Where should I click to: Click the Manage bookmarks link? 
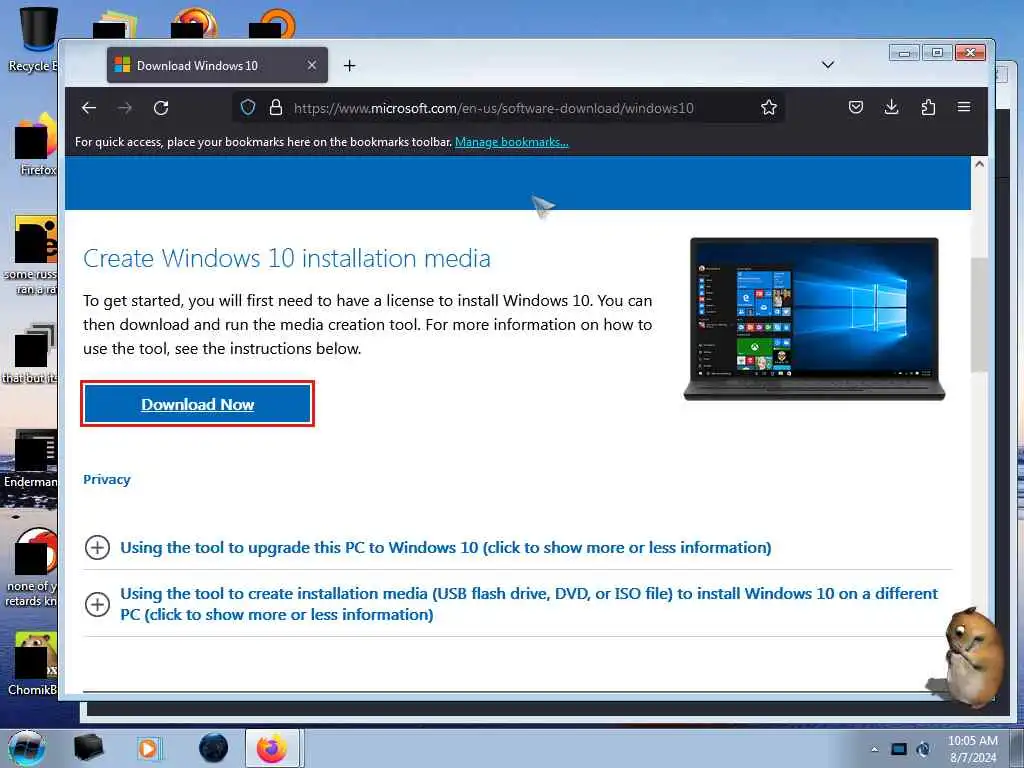pos(511,142)
